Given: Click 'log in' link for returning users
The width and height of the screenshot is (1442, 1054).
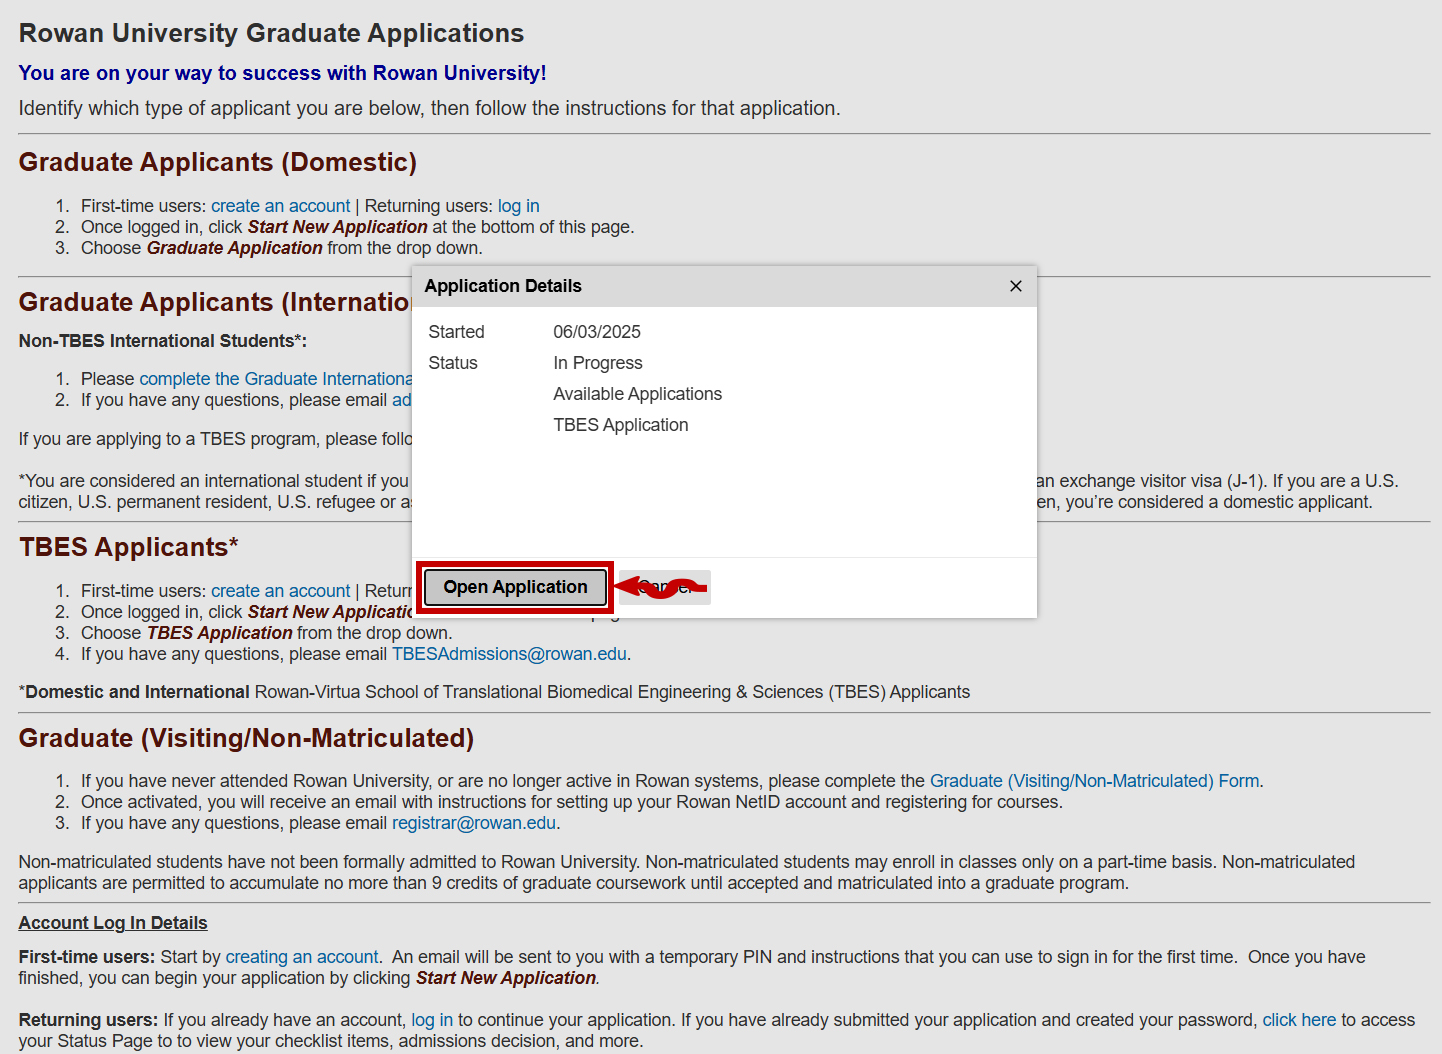Looking at the screenshot, I should pos(432,1020).
